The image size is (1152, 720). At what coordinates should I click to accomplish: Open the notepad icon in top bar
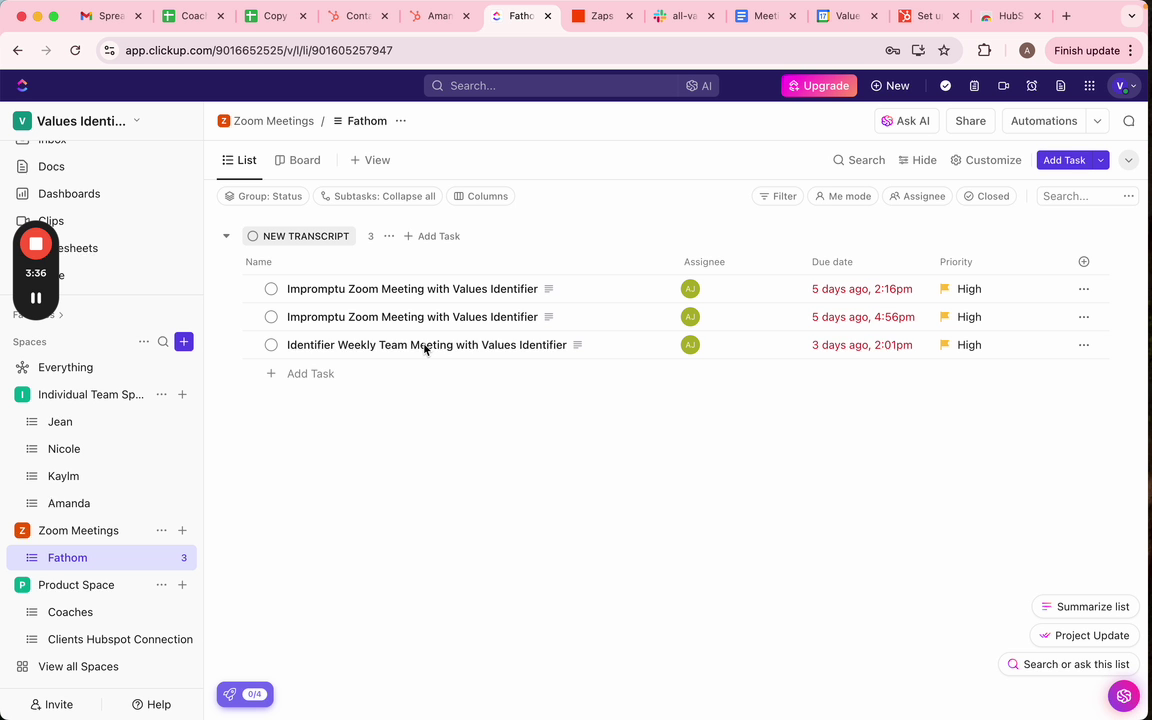pyautogui.click(x=974, y=86)
